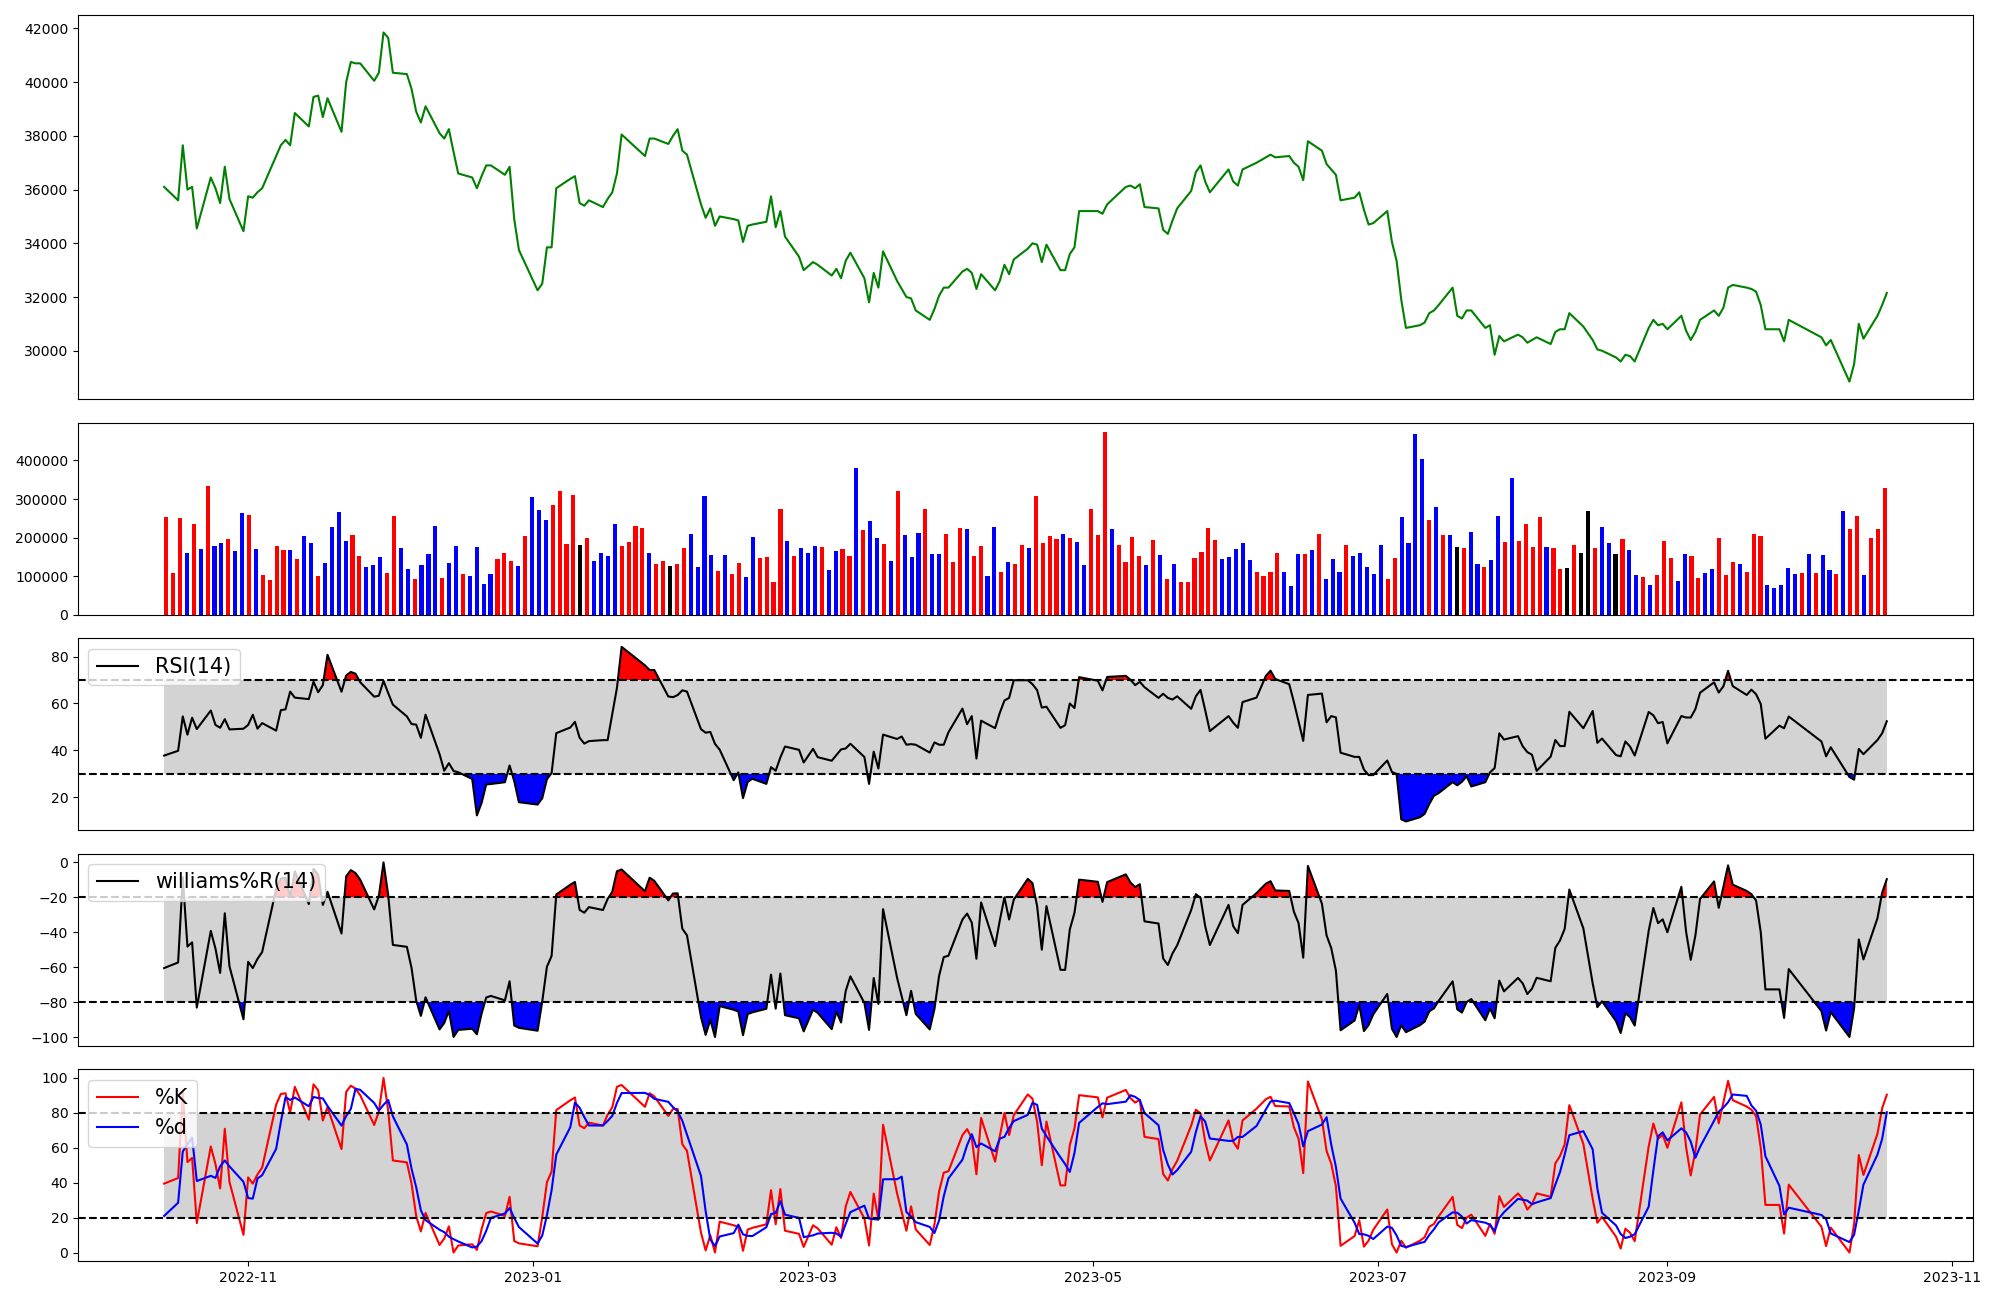Viewport: 2000px width, 1300px height.
Task: Click the RSI(14) legend label
Action: pyautogui.click(x=192, y=666)
